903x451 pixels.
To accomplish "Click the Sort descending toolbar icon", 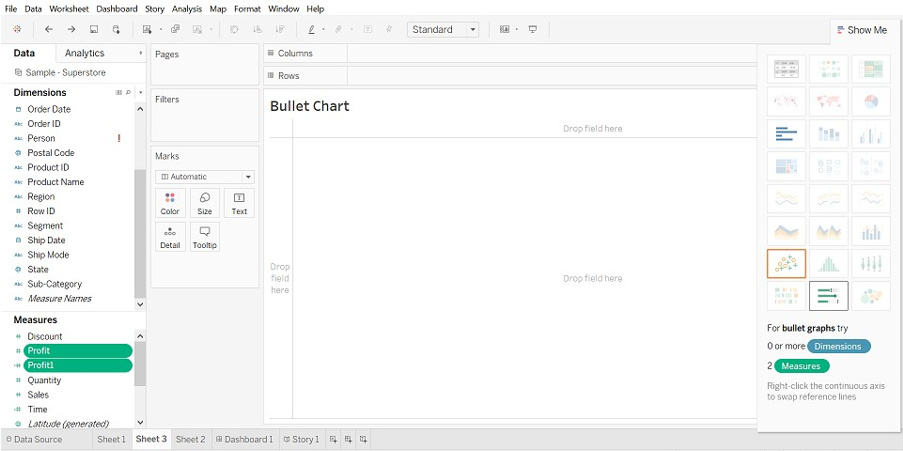I will 280,29.
